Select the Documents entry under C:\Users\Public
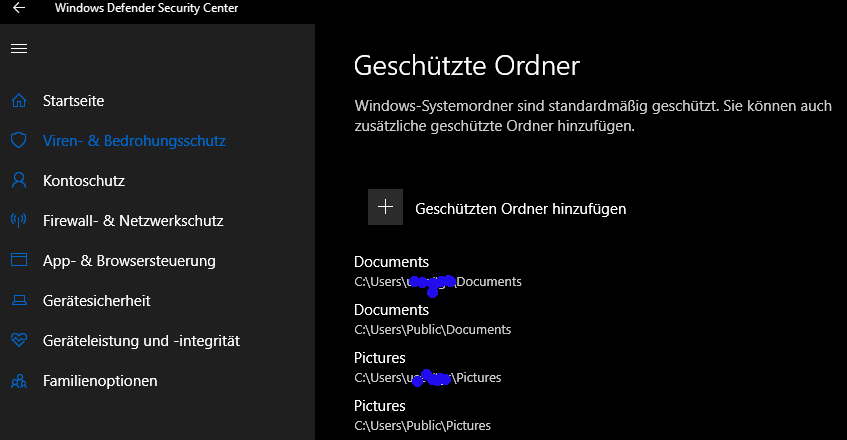Image resolution: width=847 pixels, height=440 pixels. pyautogui.click(x=392, y=311)
